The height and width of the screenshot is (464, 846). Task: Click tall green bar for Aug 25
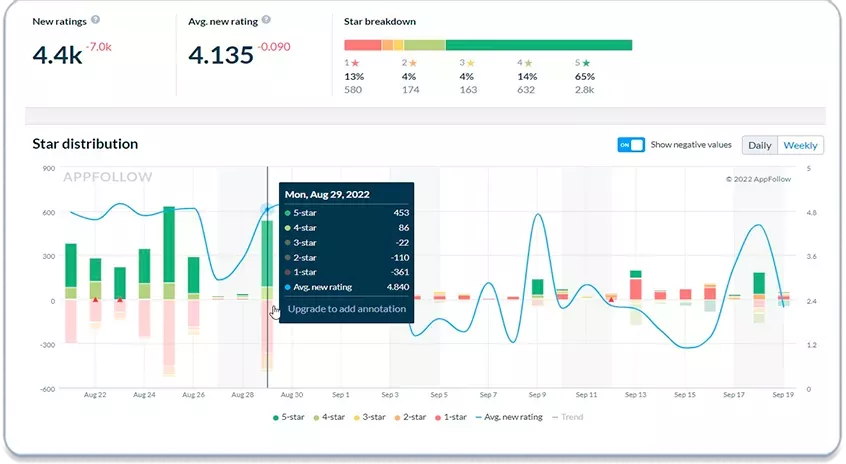(x=169, y=244)
